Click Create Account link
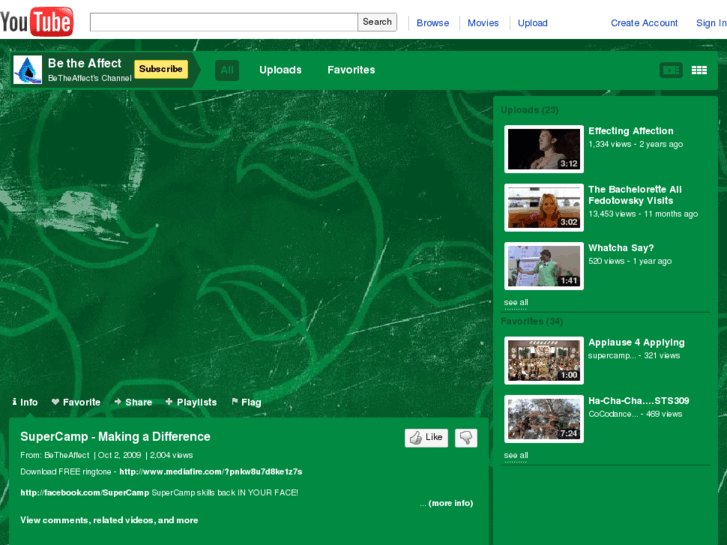 point(644,23)
